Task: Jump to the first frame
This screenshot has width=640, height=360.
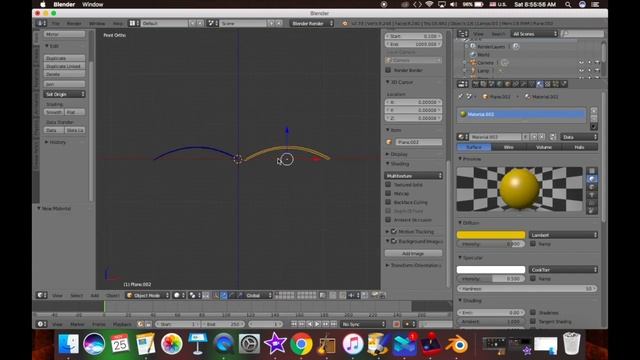Action: (x=294, y=324)
